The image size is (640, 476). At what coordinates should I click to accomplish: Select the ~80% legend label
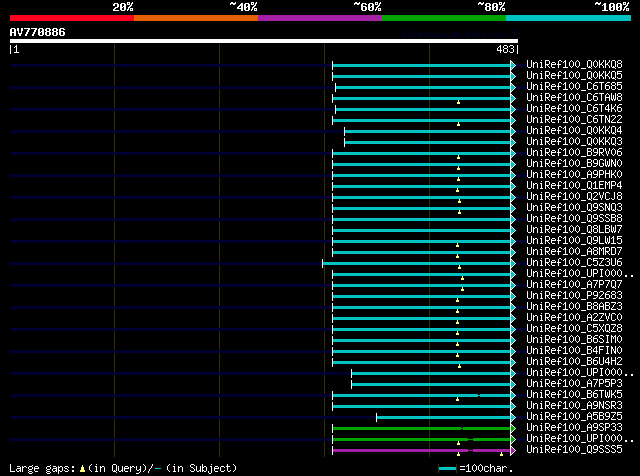(492, 7)
